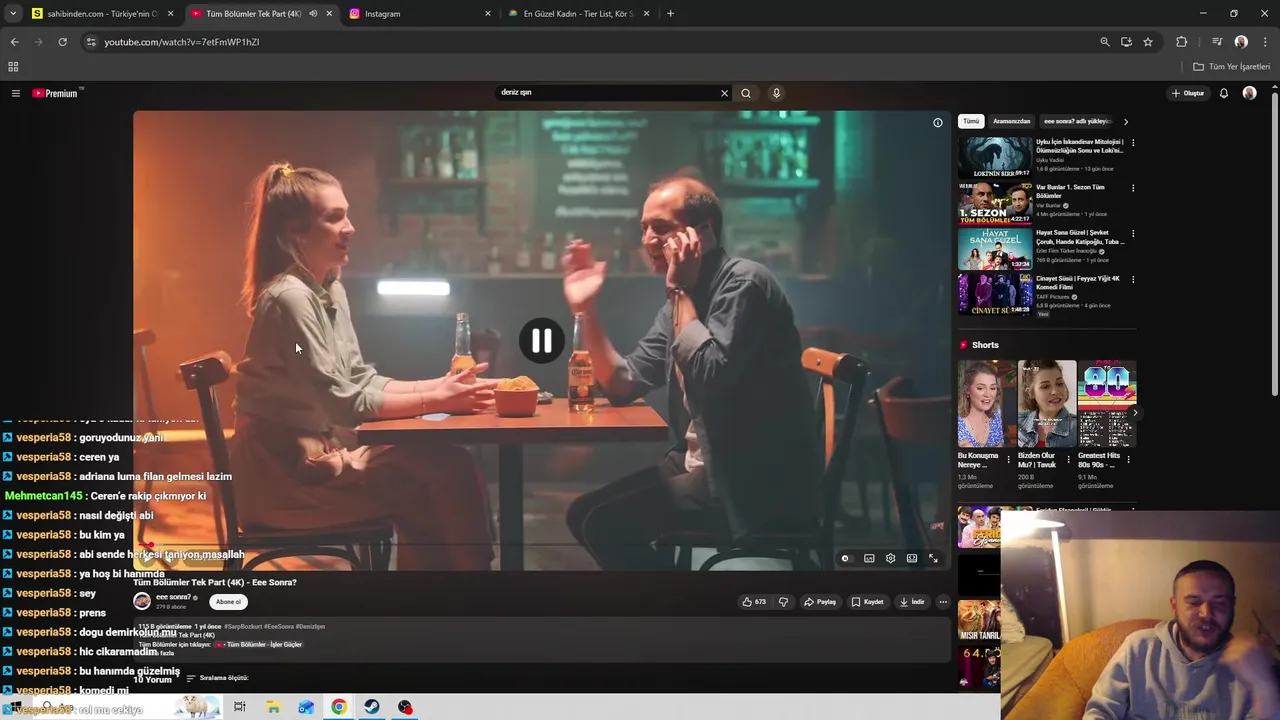Toggle autoplay switch in player controls
The width and height of the screenshot is (1280, 720).
click(x=846, y=558)
